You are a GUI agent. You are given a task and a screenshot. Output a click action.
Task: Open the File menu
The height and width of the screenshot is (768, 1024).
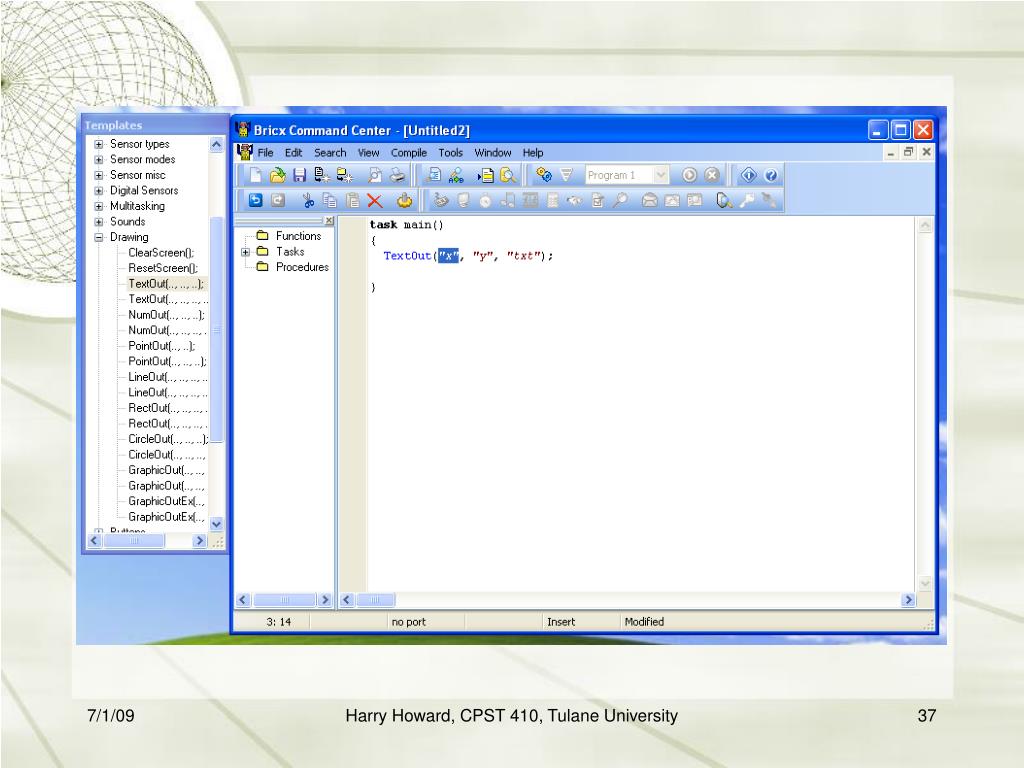click(265, 153)
